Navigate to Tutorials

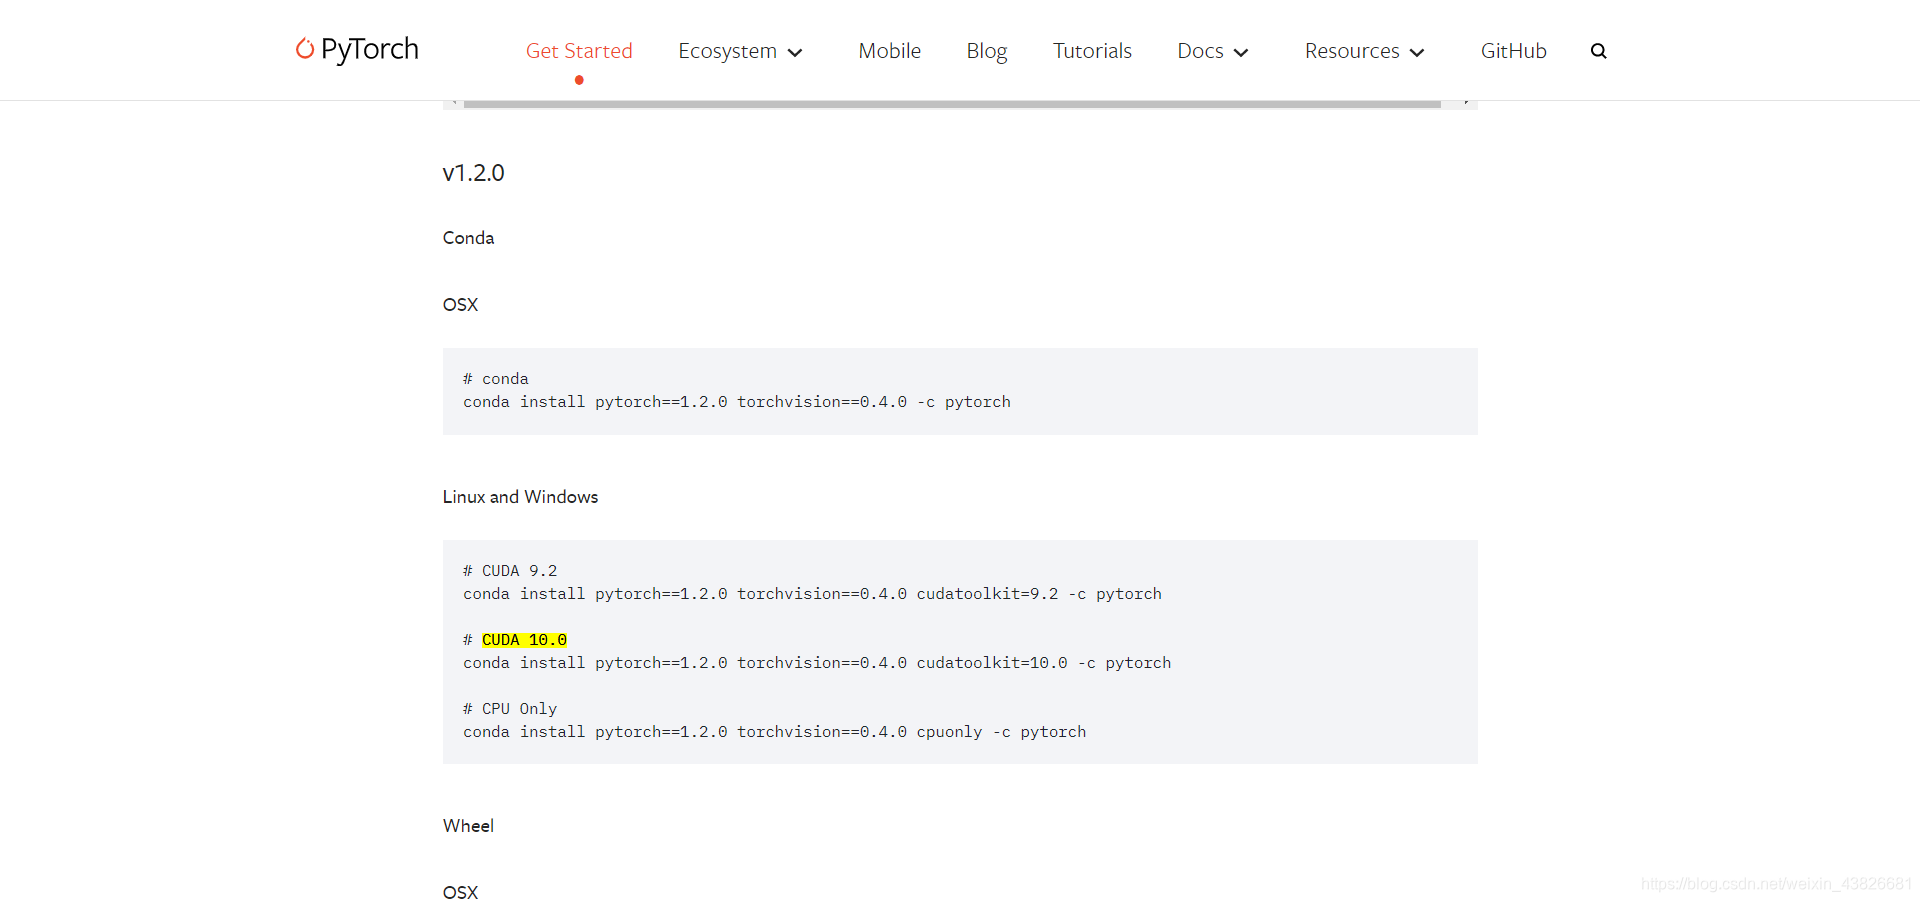[1092, 51]
